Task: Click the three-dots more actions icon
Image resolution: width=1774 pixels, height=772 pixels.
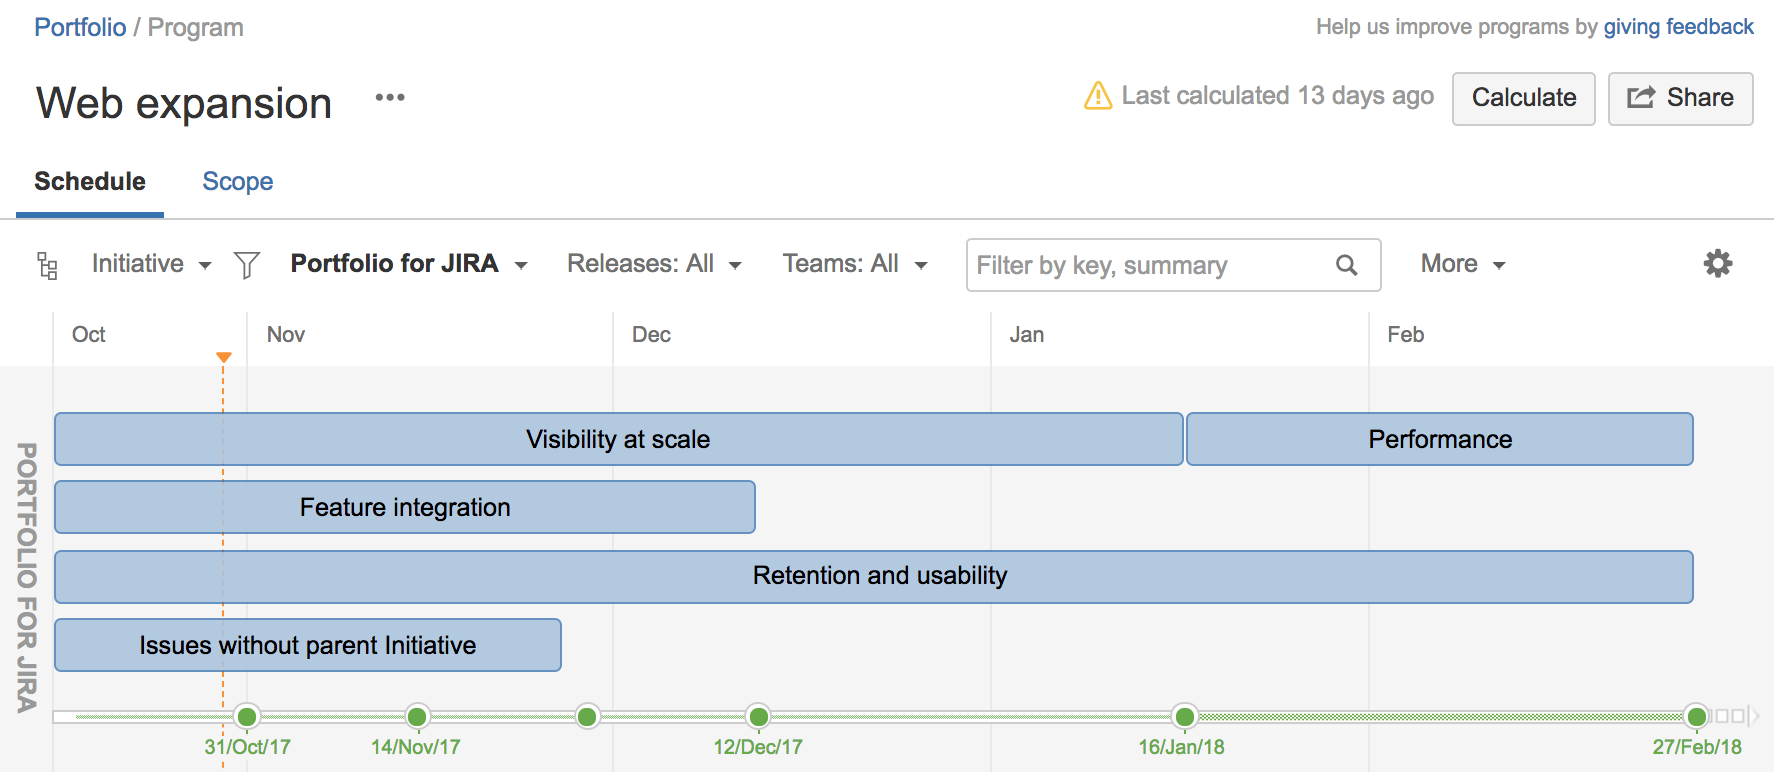Action: coord(389,98)
